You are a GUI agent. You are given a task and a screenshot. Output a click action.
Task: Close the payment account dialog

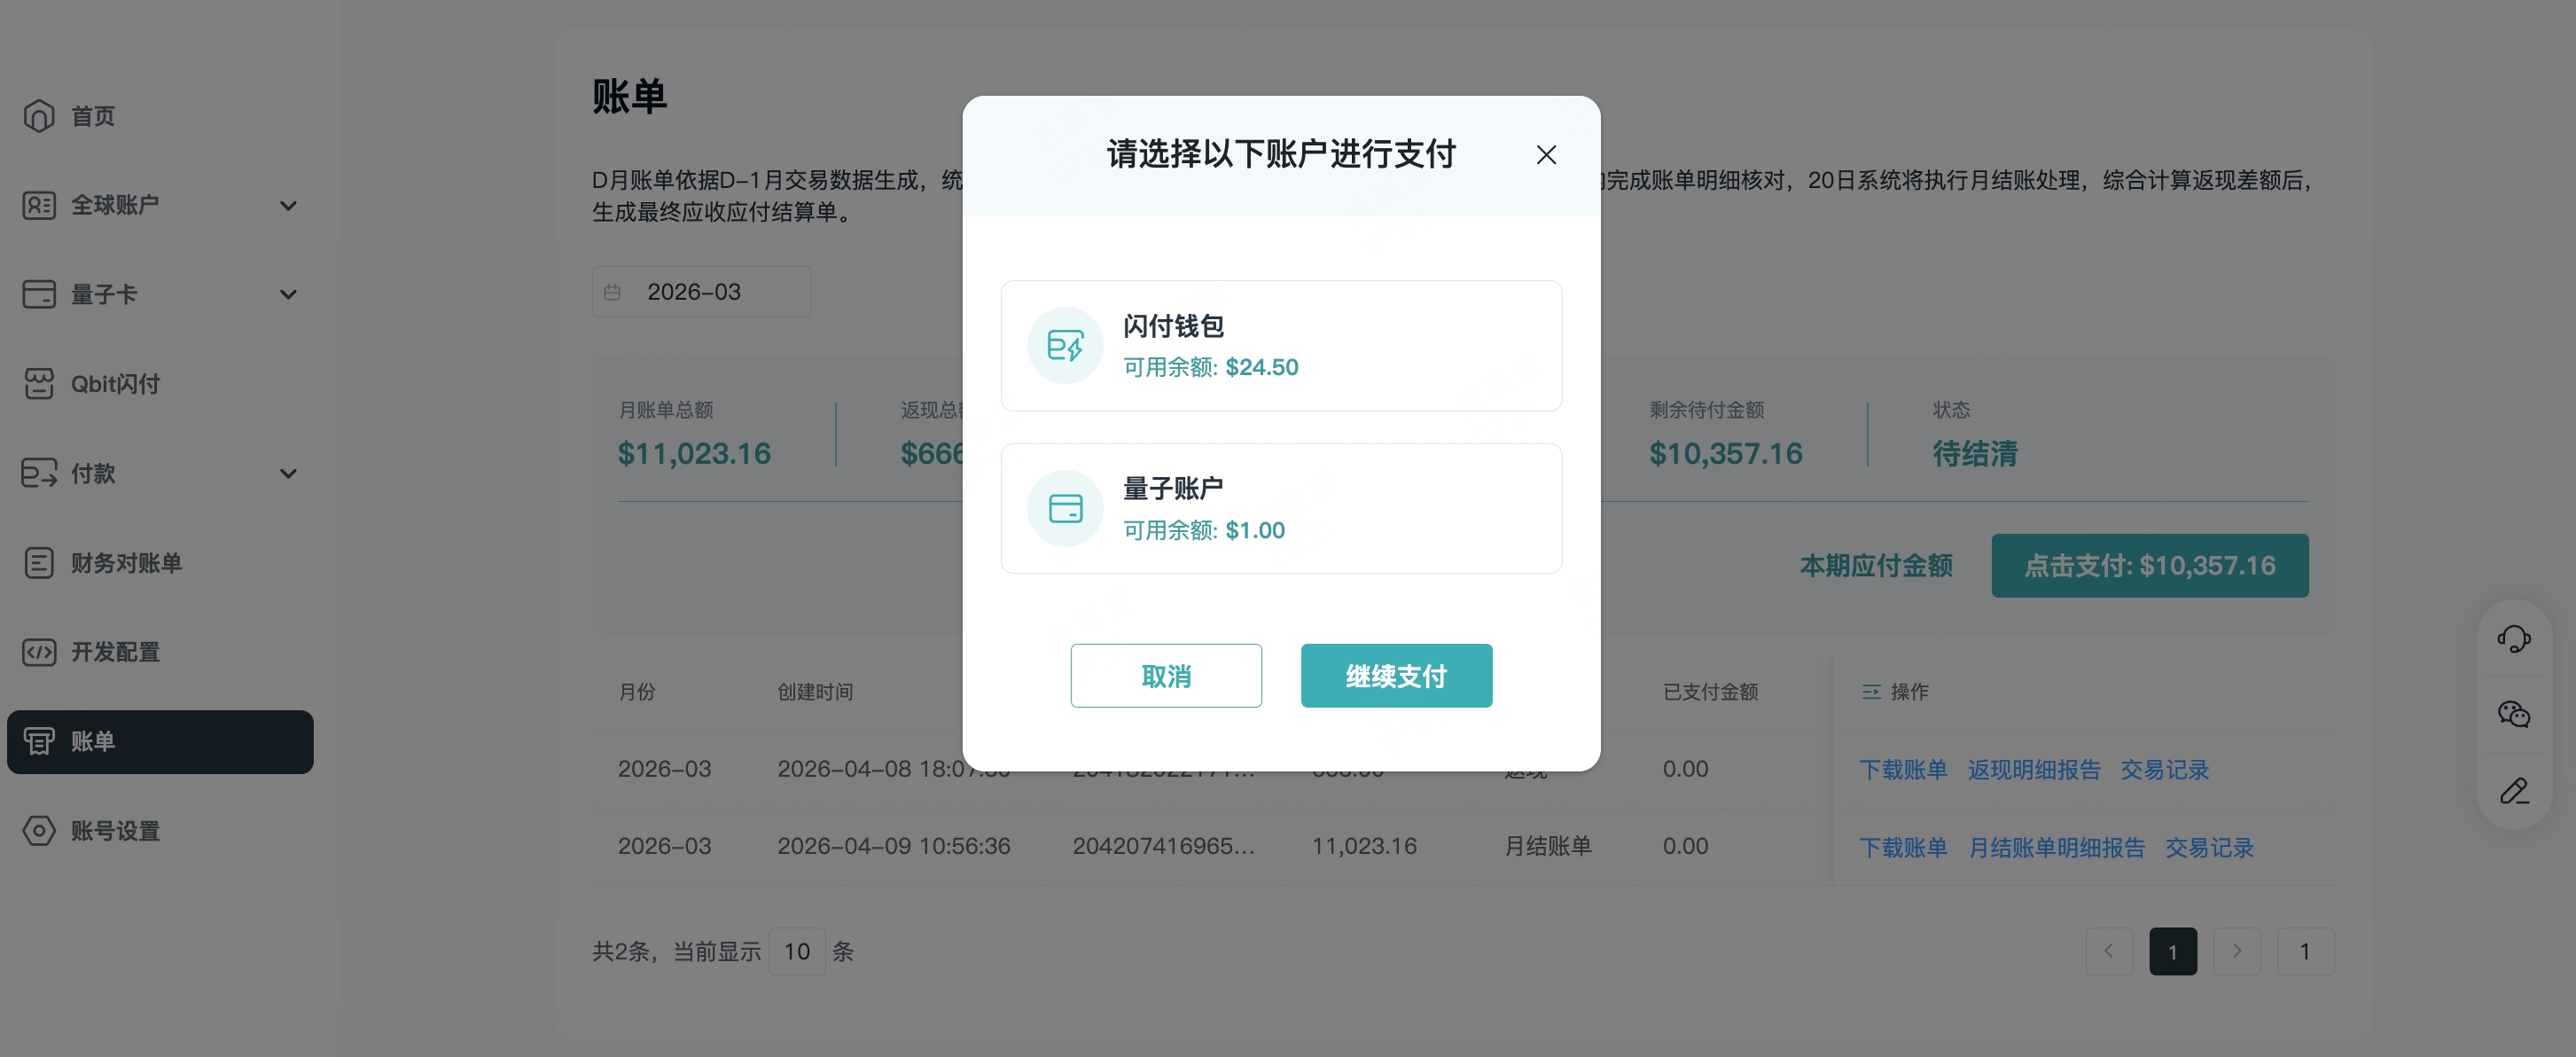(1546, 155)
